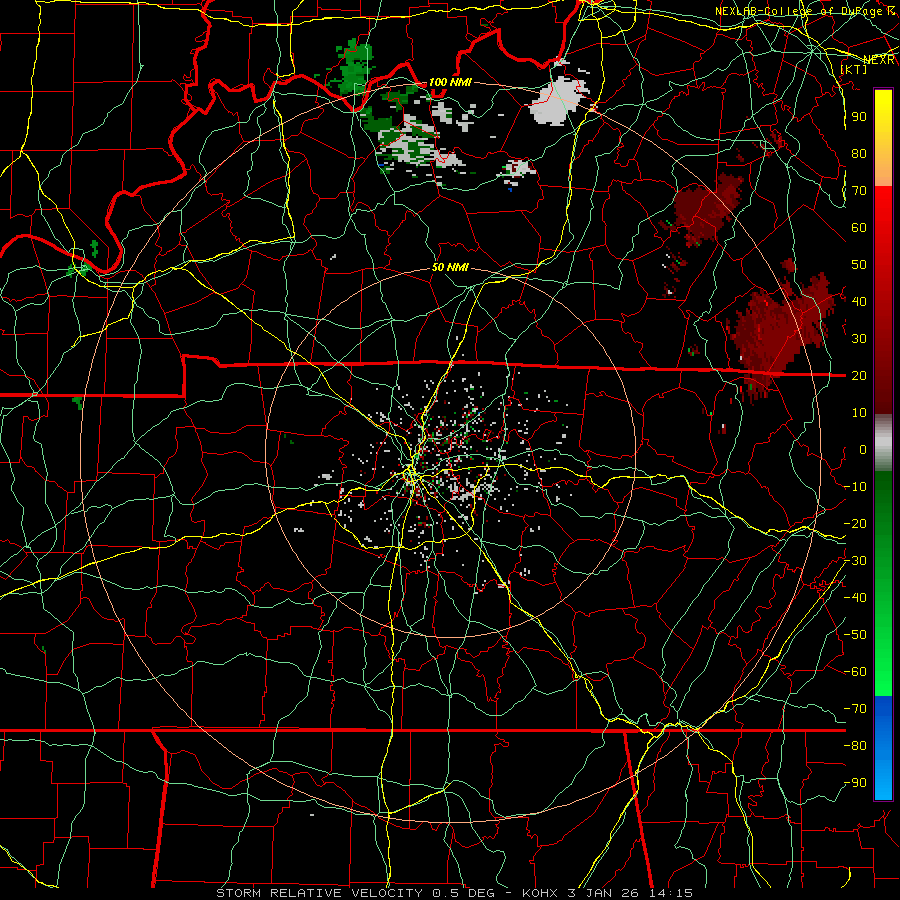Click the -80 value on velocity scale

click(x=855, y=746)
